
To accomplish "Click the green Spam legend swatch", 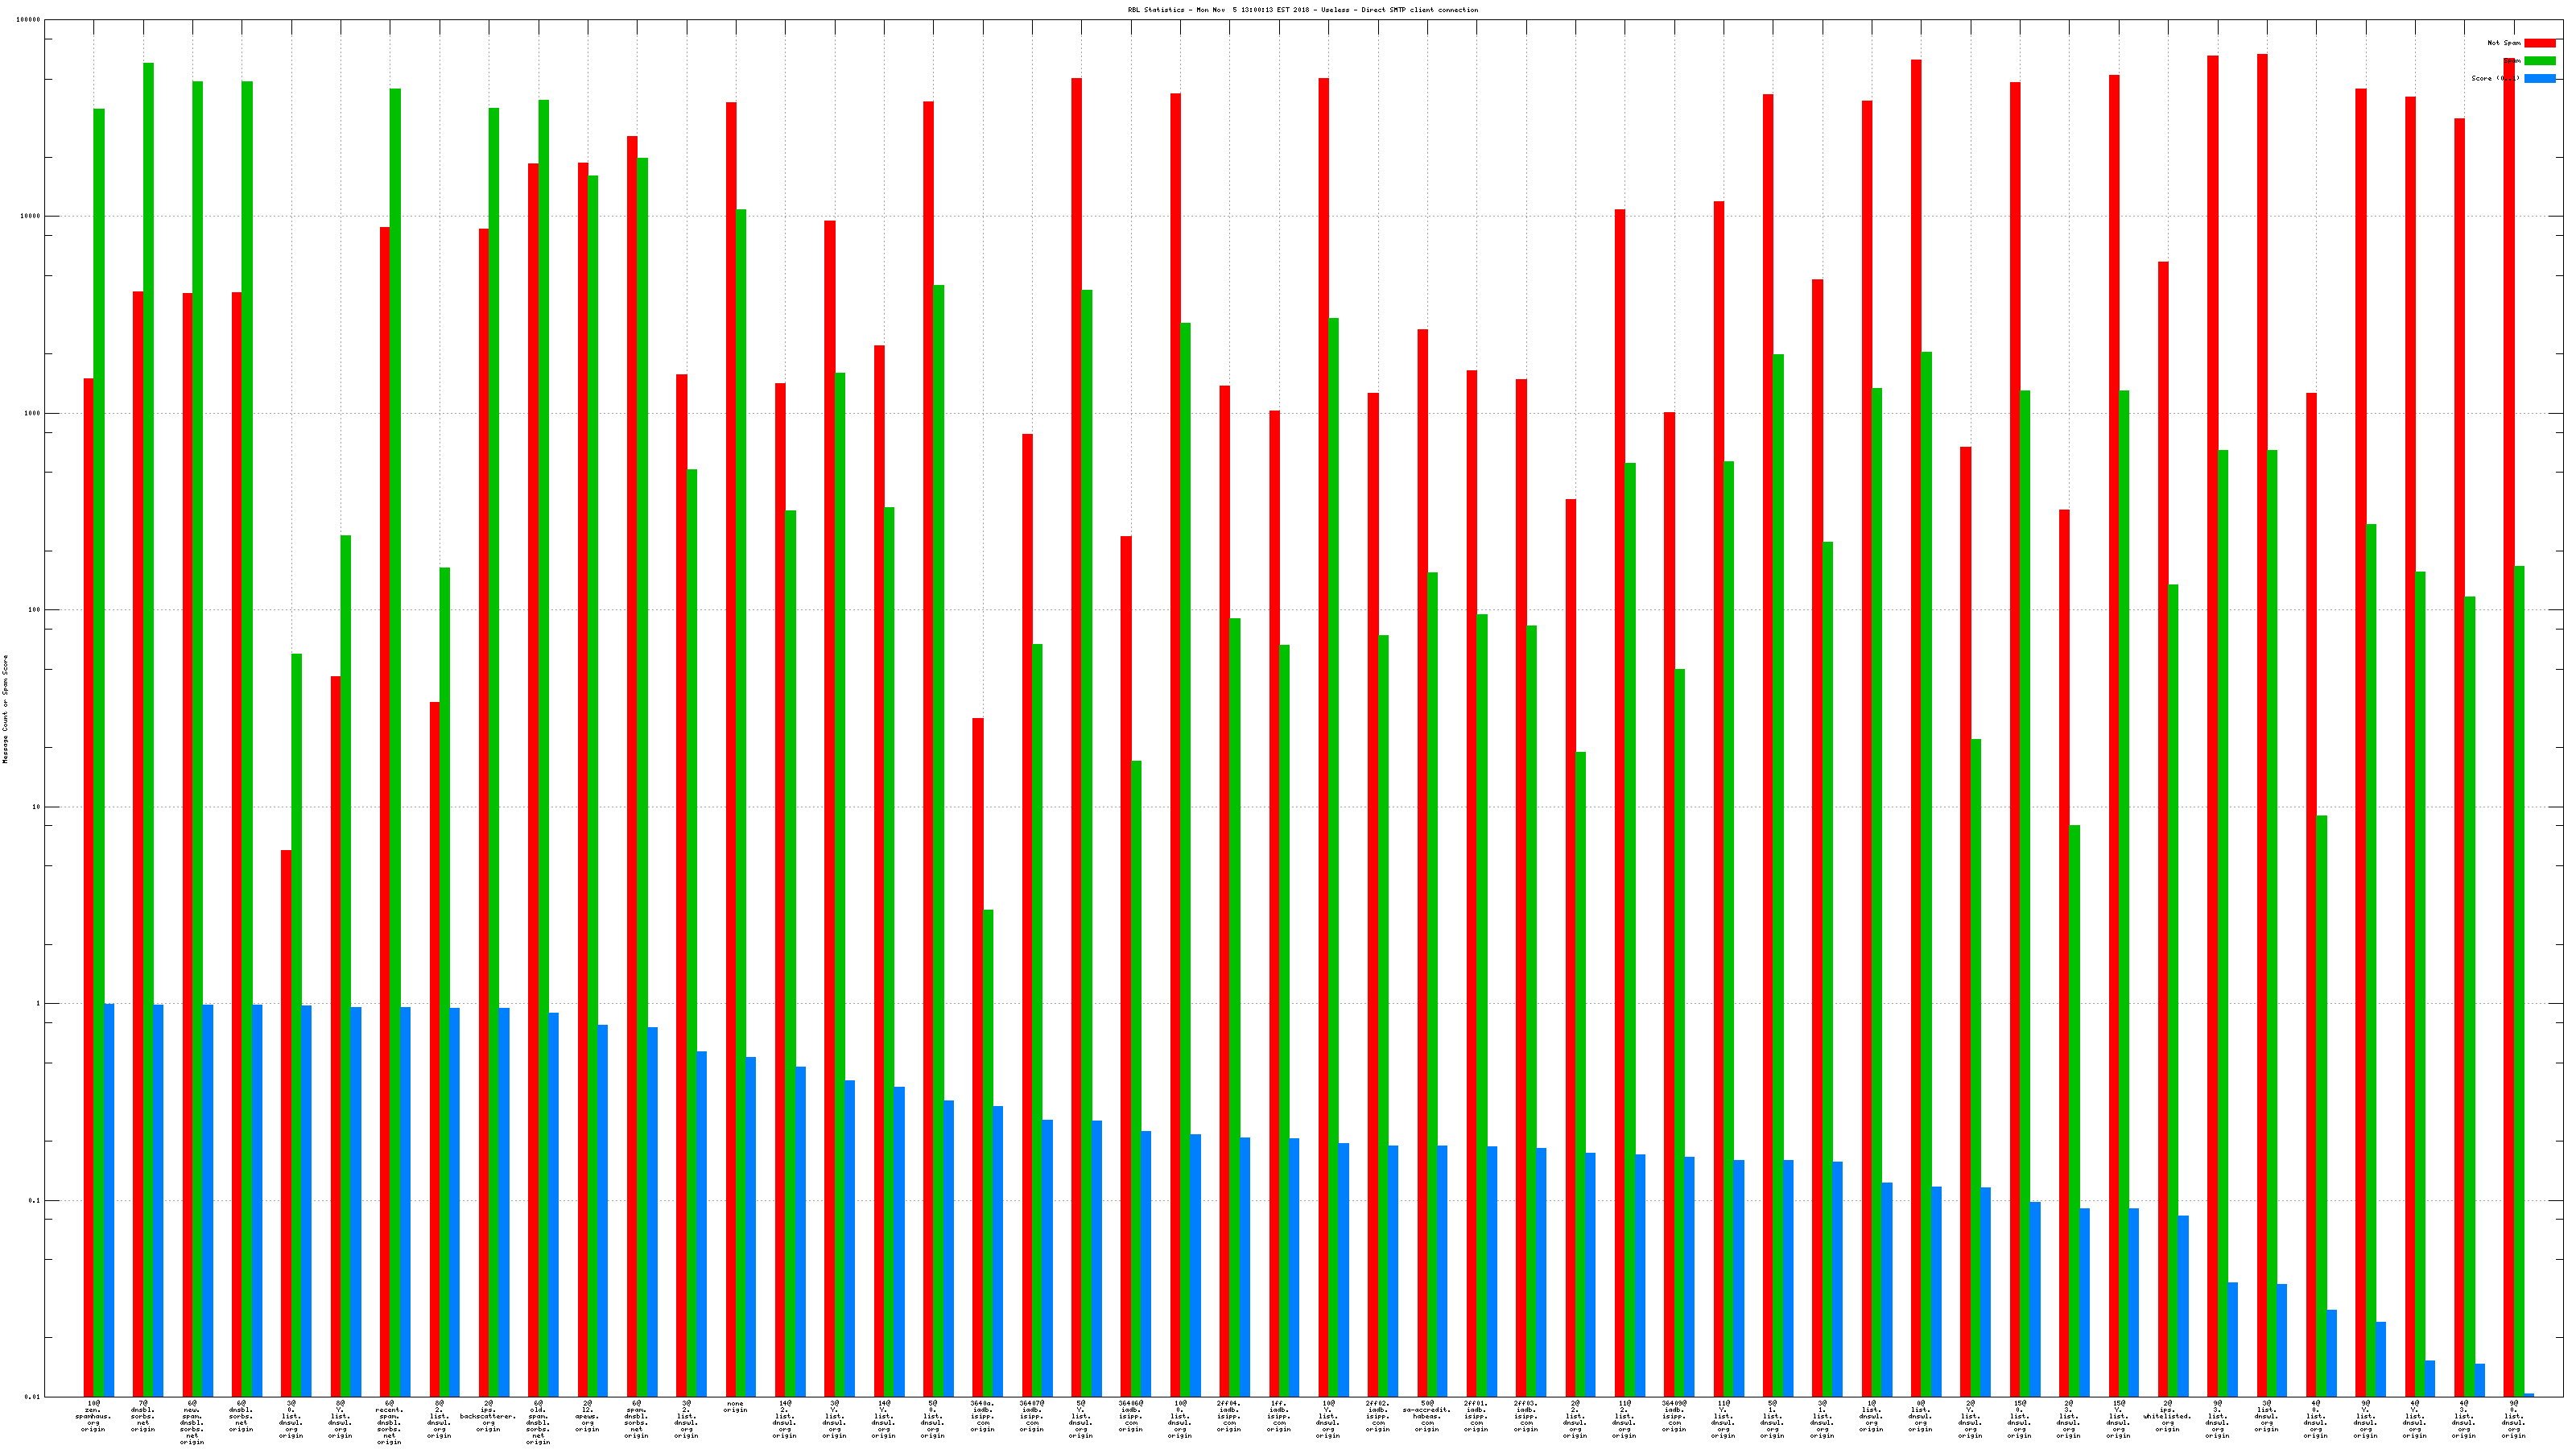I will [2539, 61].
